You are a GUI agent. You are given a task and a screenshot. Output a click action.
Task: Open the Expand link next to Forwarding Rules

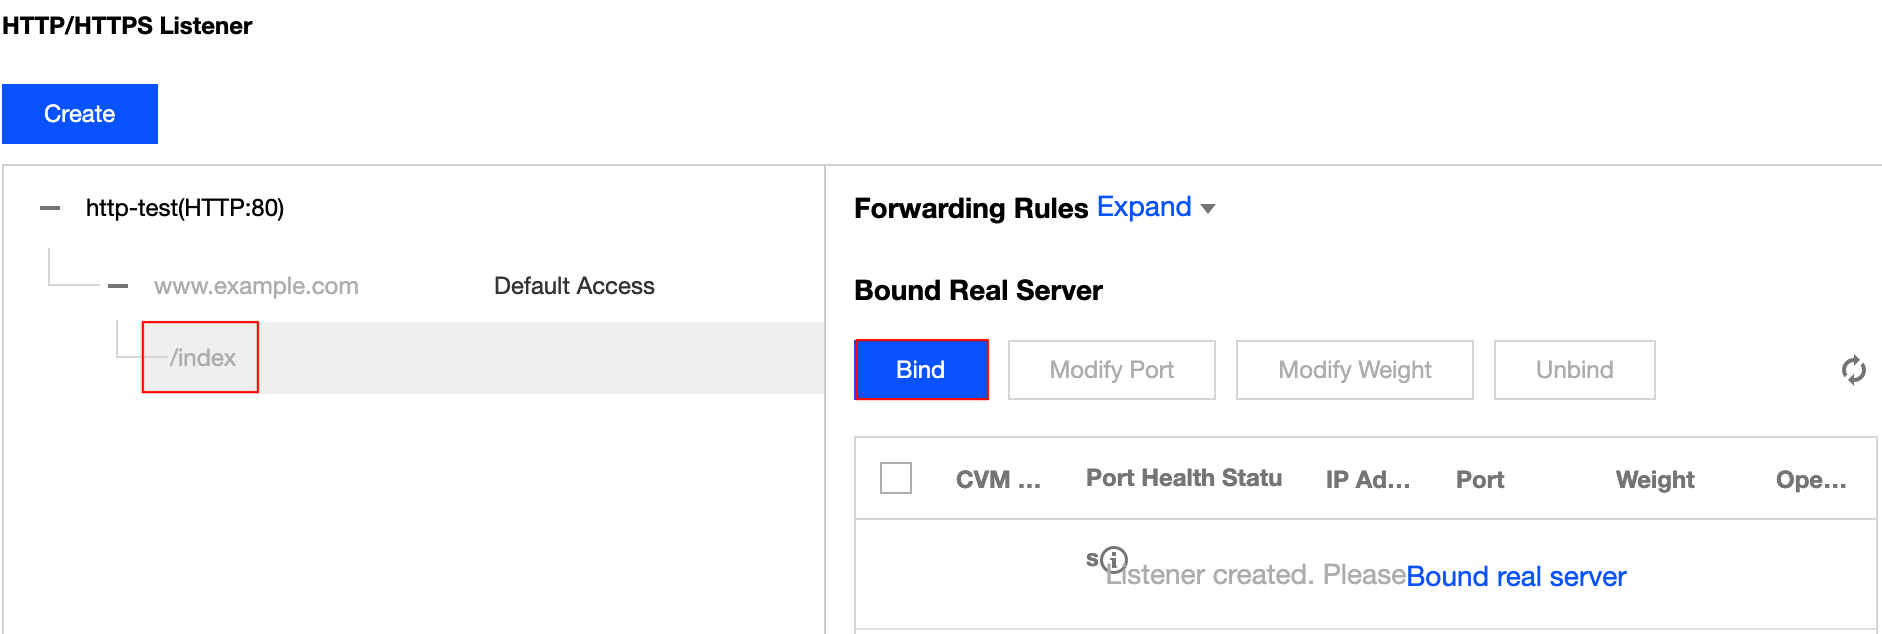tap(1143, 207)
